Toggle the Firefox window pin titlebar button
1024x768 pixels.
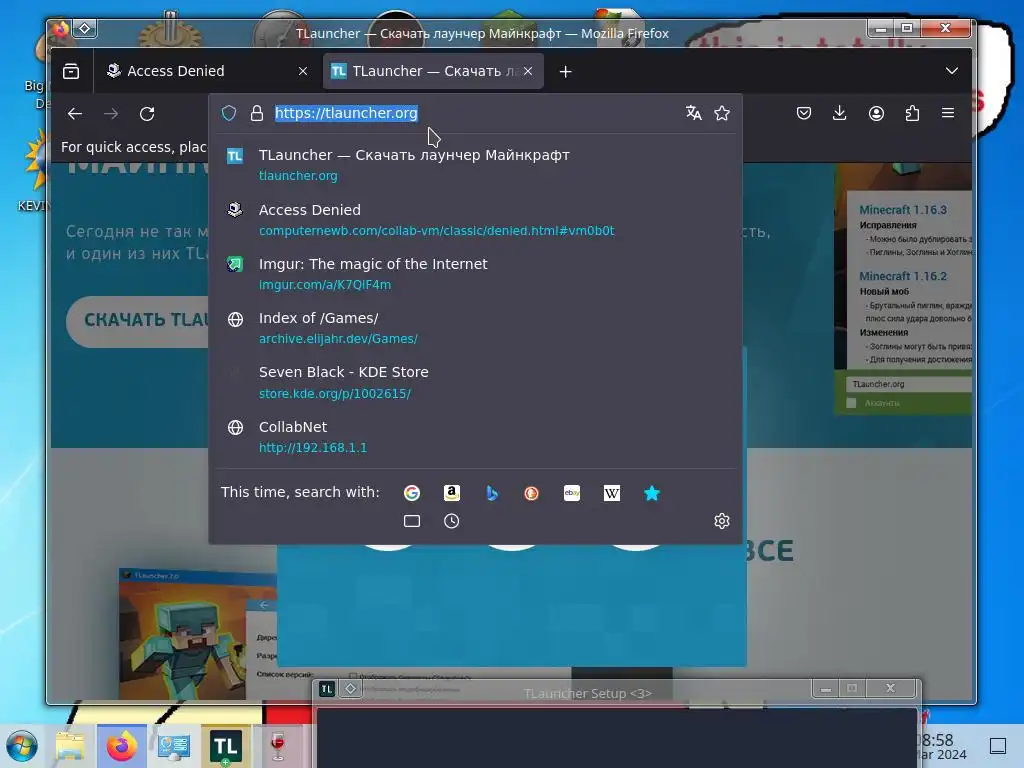85,28
